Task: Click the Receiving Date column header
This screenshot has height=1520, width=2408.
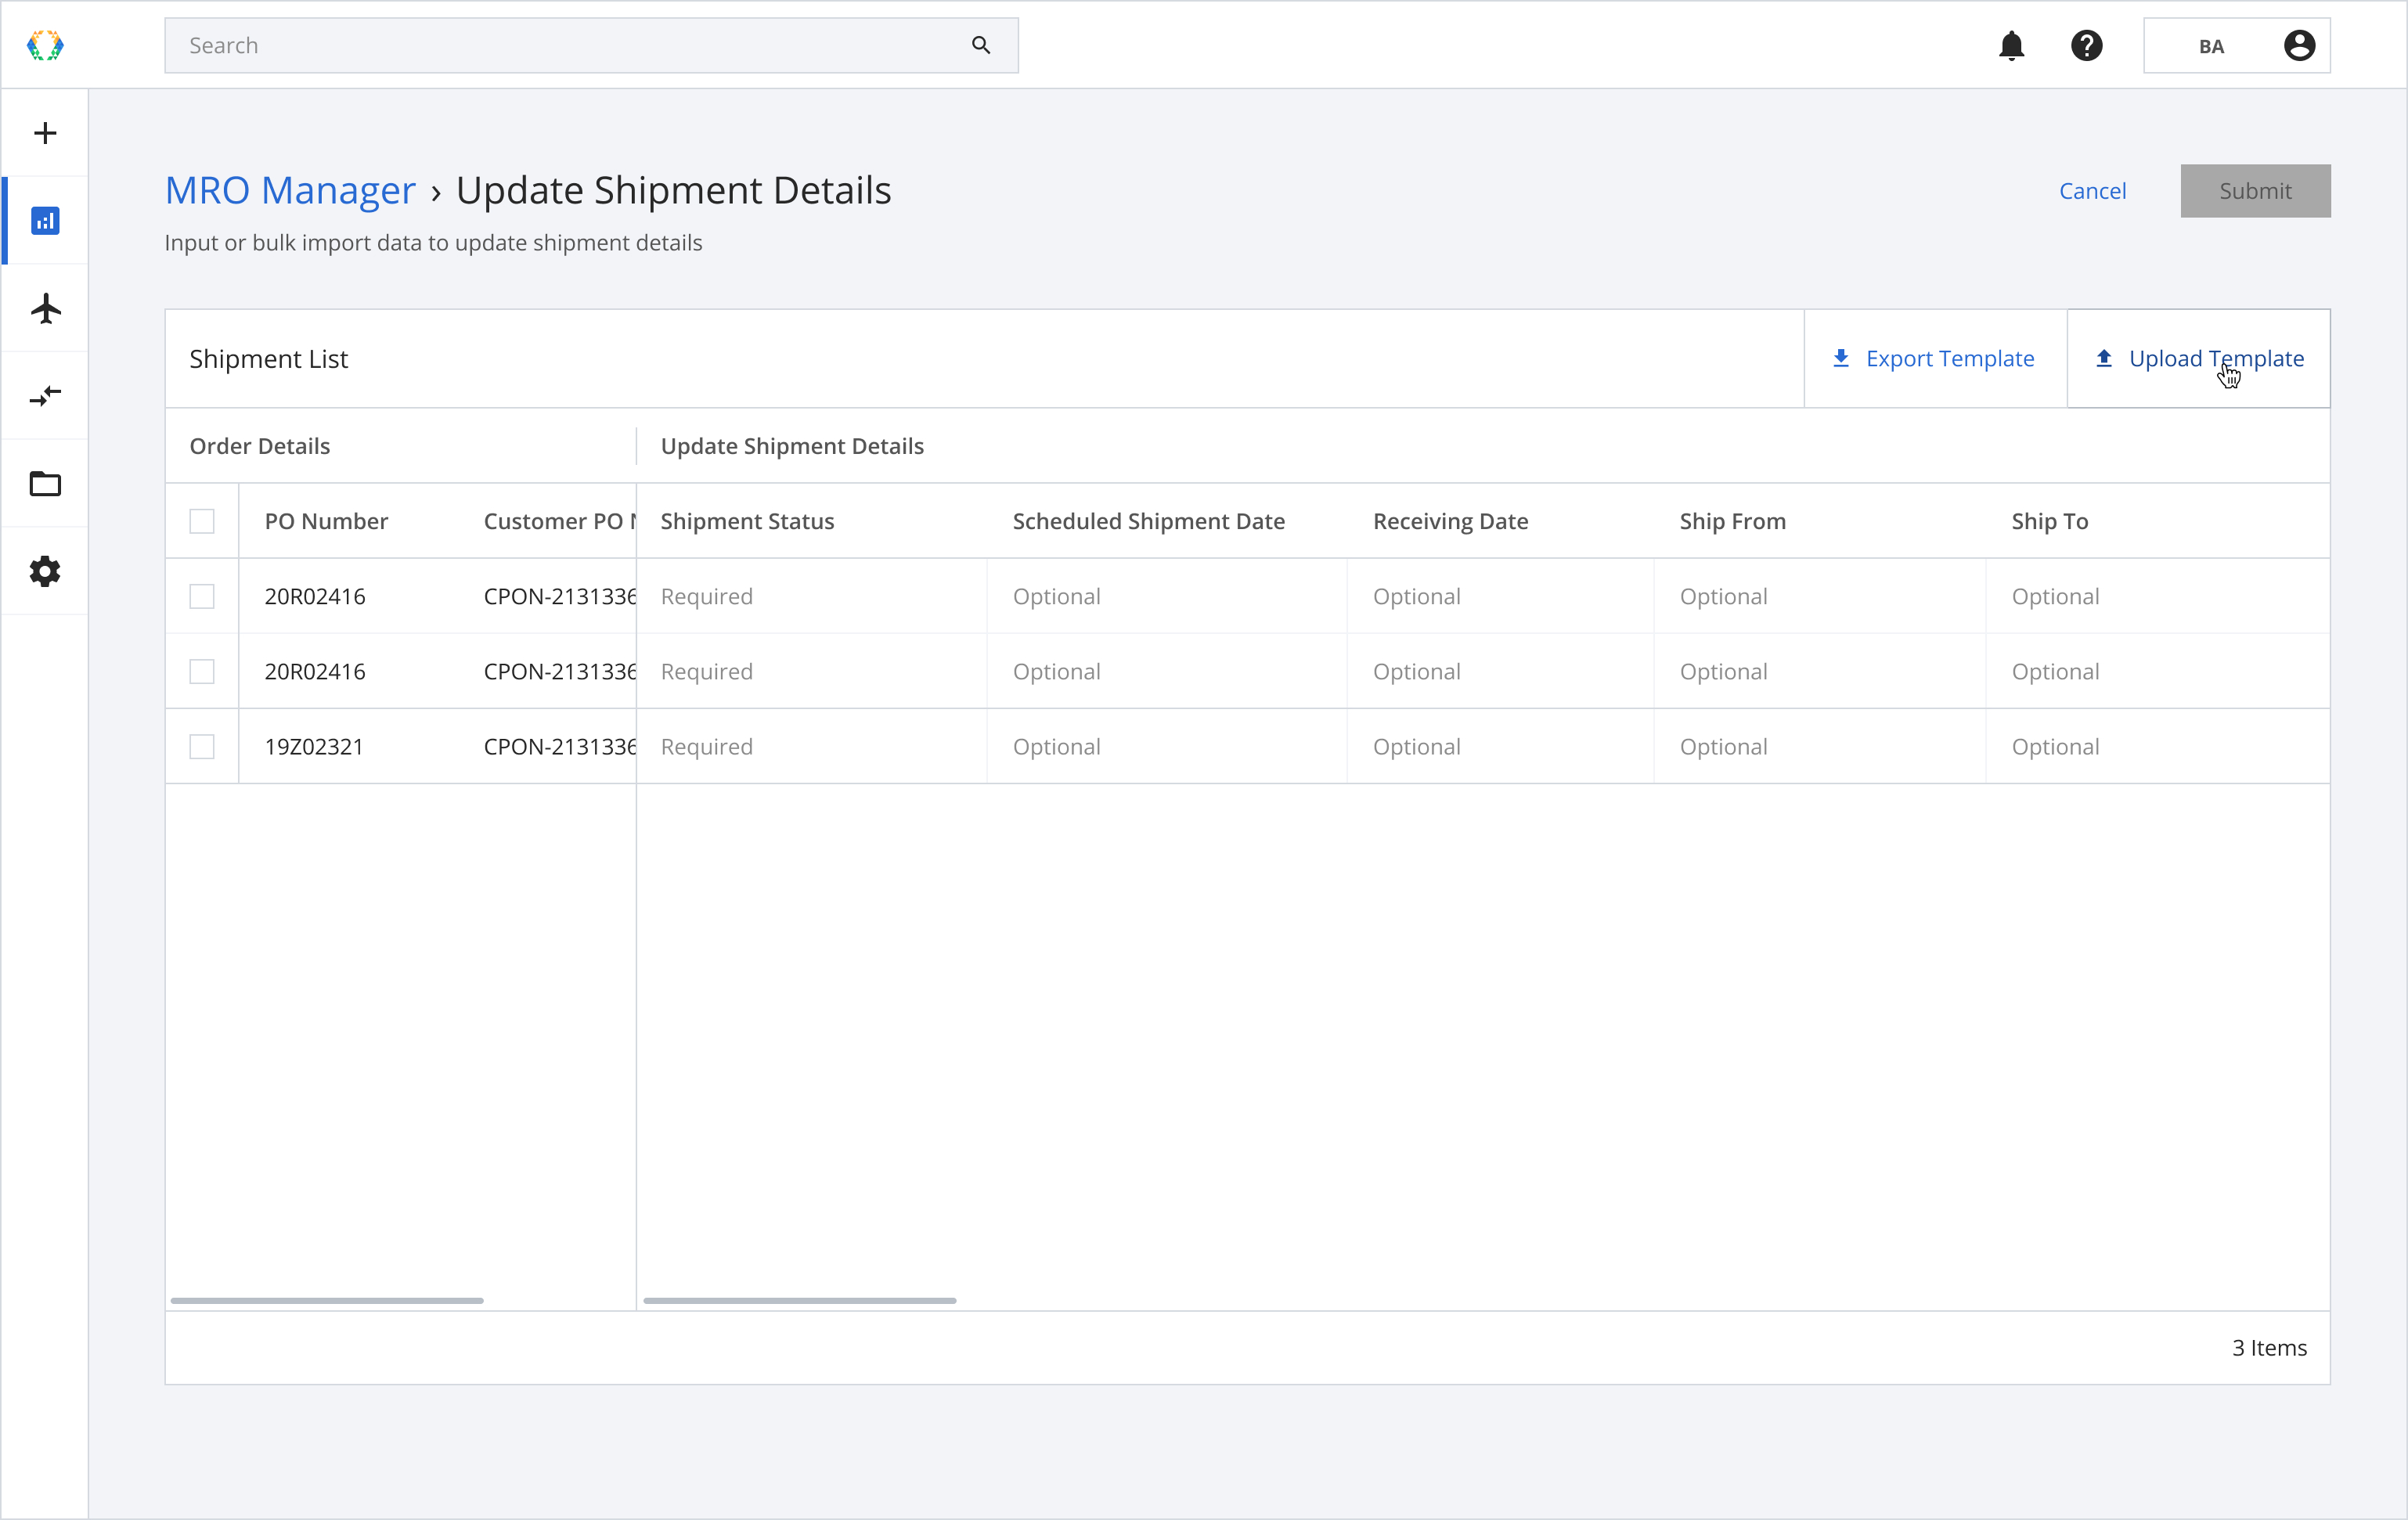Action: tap(1450, 521)
